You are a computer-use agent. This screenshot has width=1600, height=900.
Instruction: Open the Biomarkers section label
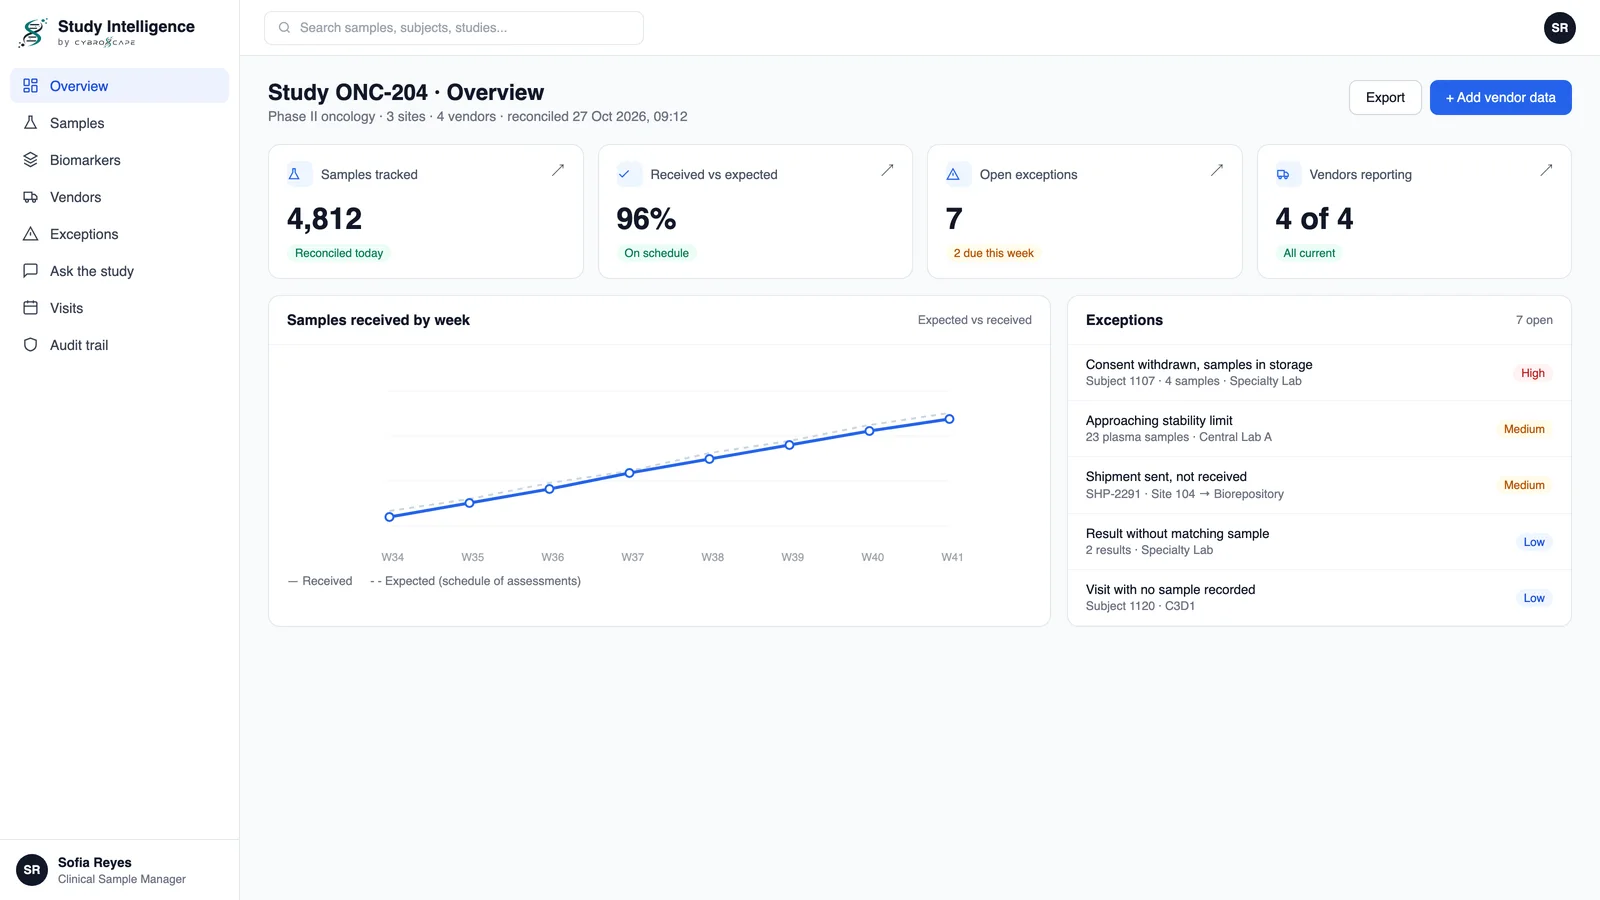coord(85,160)
